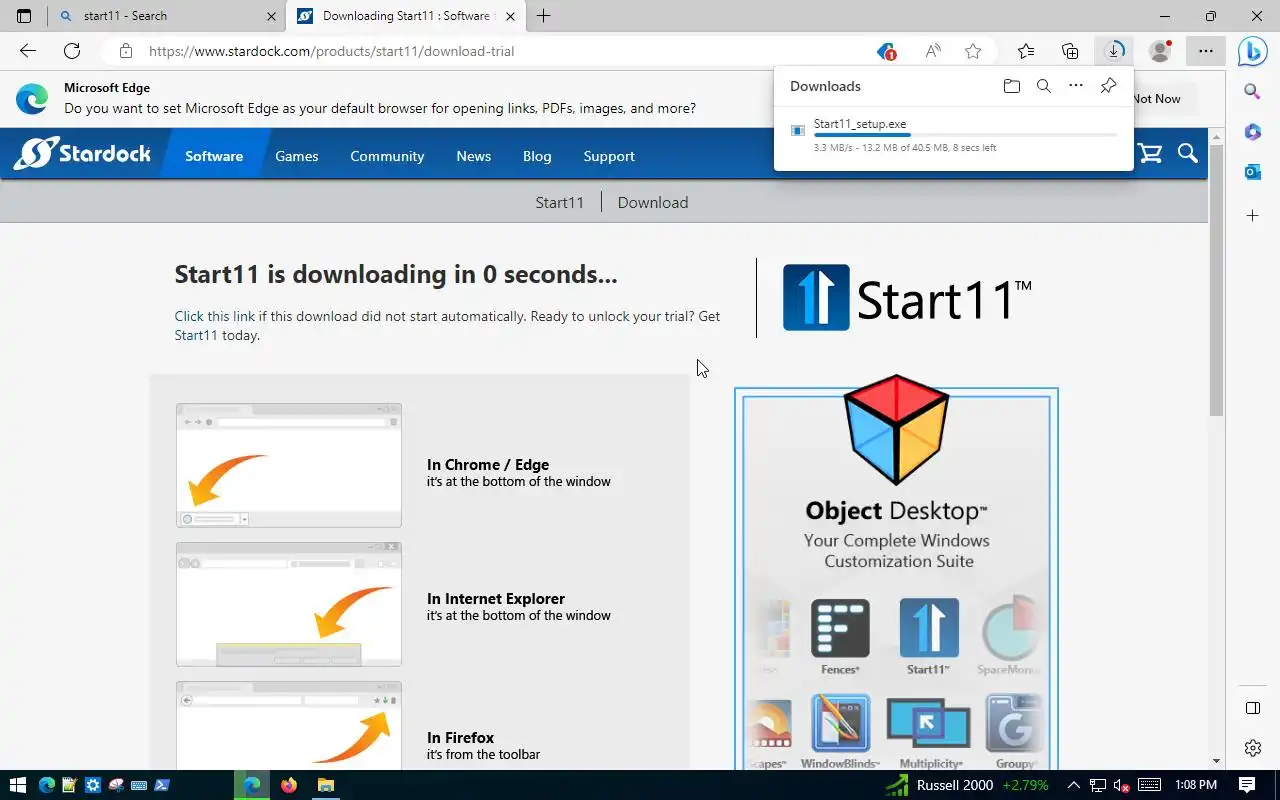The image size is (1280, 800).
Task: Click the Start11_setup.exe download progress bar
Action: (x=965, y=135)
